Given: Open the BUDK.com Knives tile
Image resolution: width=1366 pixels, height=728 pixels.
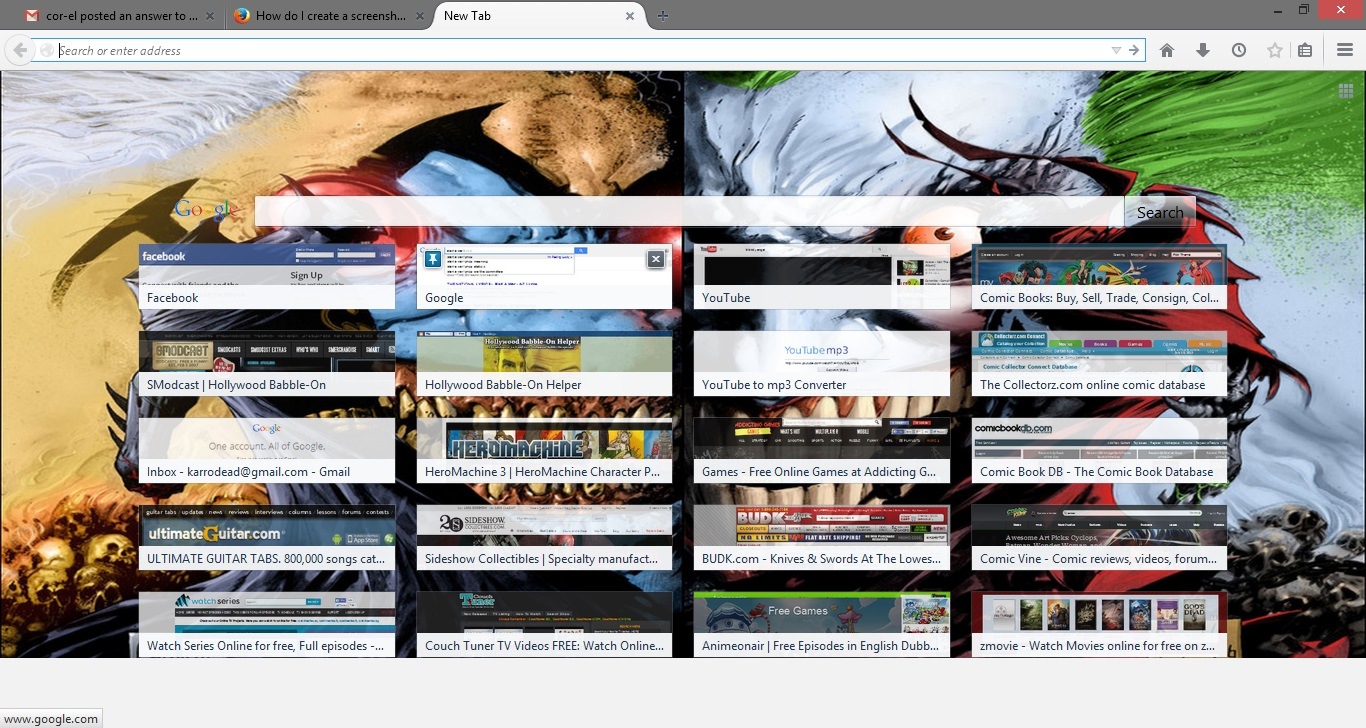Looking at the screenshot, I should pyautogui.click(x=822, y=537).
